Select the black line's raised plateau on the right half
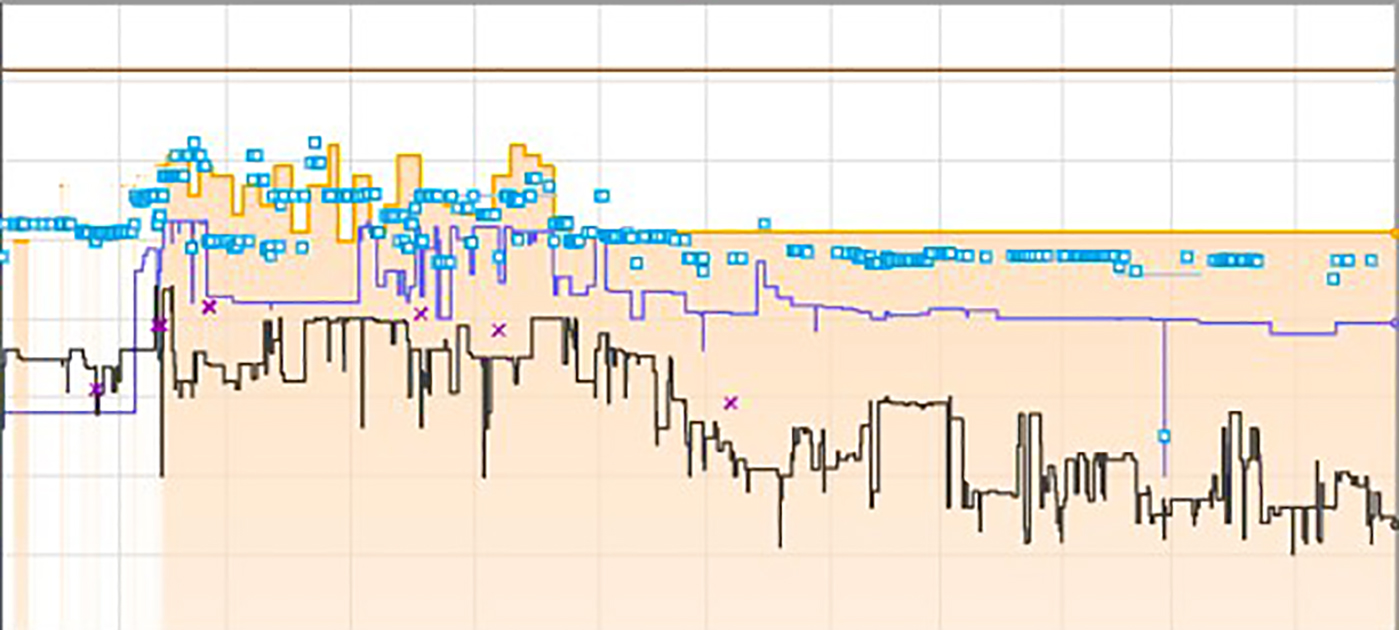The width and height of the screenshot is (1399, 630). click(x=910, y=401)
